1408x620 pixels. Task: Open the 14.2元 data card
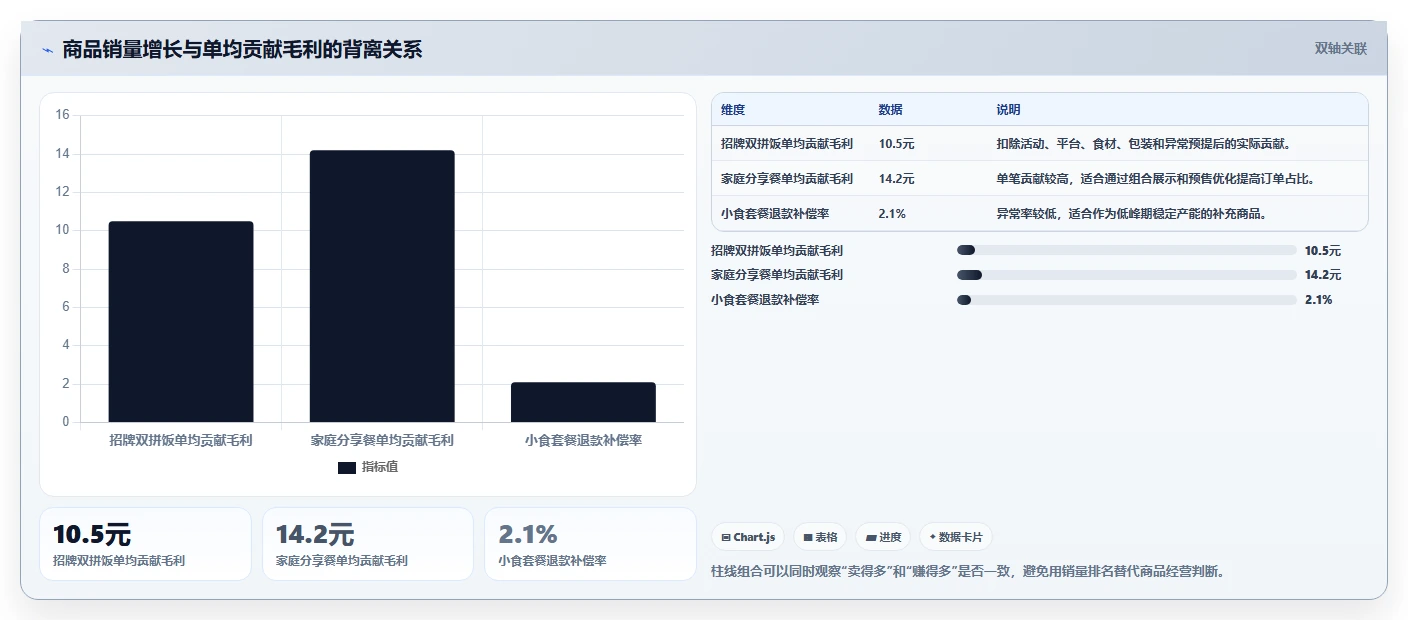tap(368, 544)
